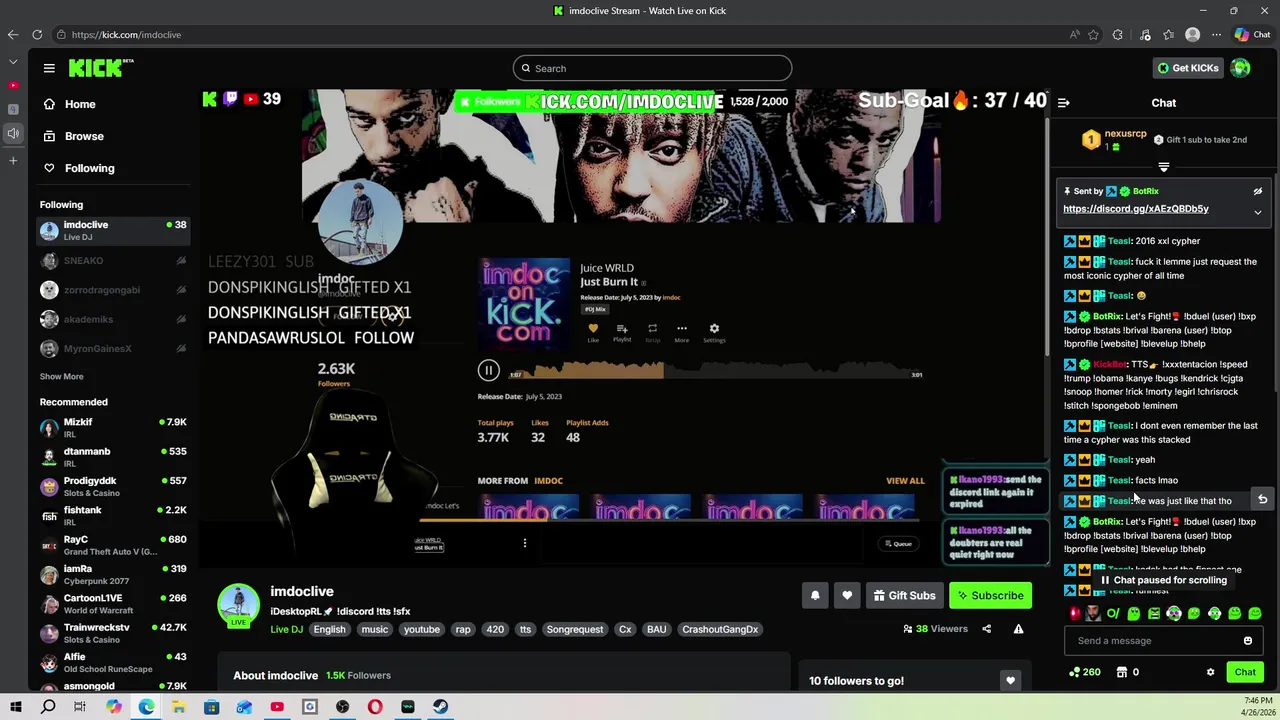Viewport: 1280px width, 720px height.
Task: Toggle notifications for akademiks channel
Action: click(181, 319)
